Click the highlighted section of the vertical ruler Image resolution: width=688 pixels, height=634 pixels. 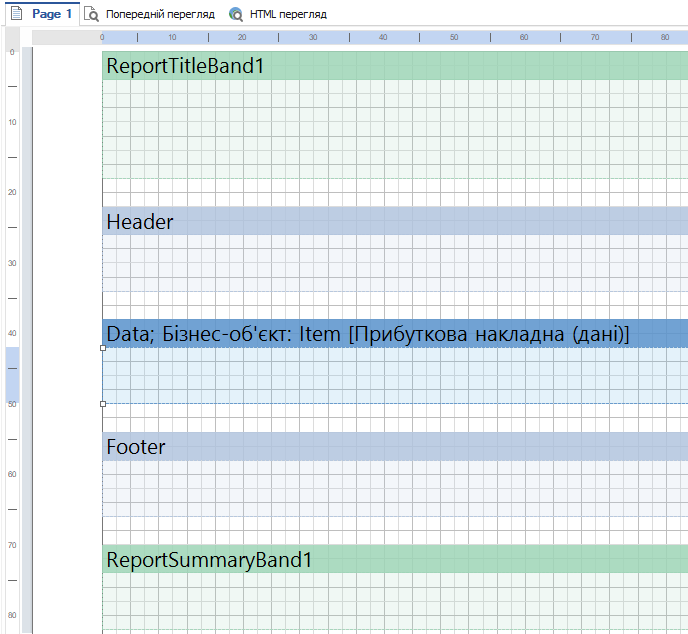point(13,375)
